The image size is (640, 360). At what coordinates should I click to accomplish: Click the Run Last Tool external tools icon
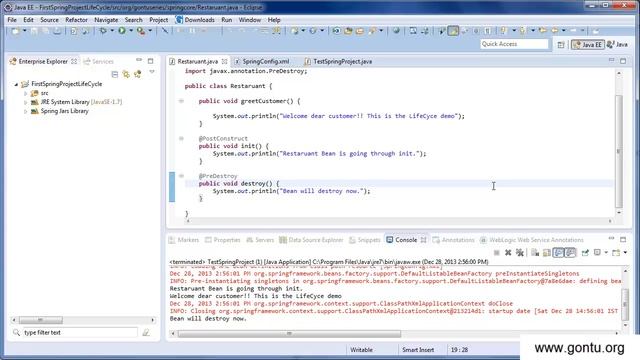coord(141,31)
